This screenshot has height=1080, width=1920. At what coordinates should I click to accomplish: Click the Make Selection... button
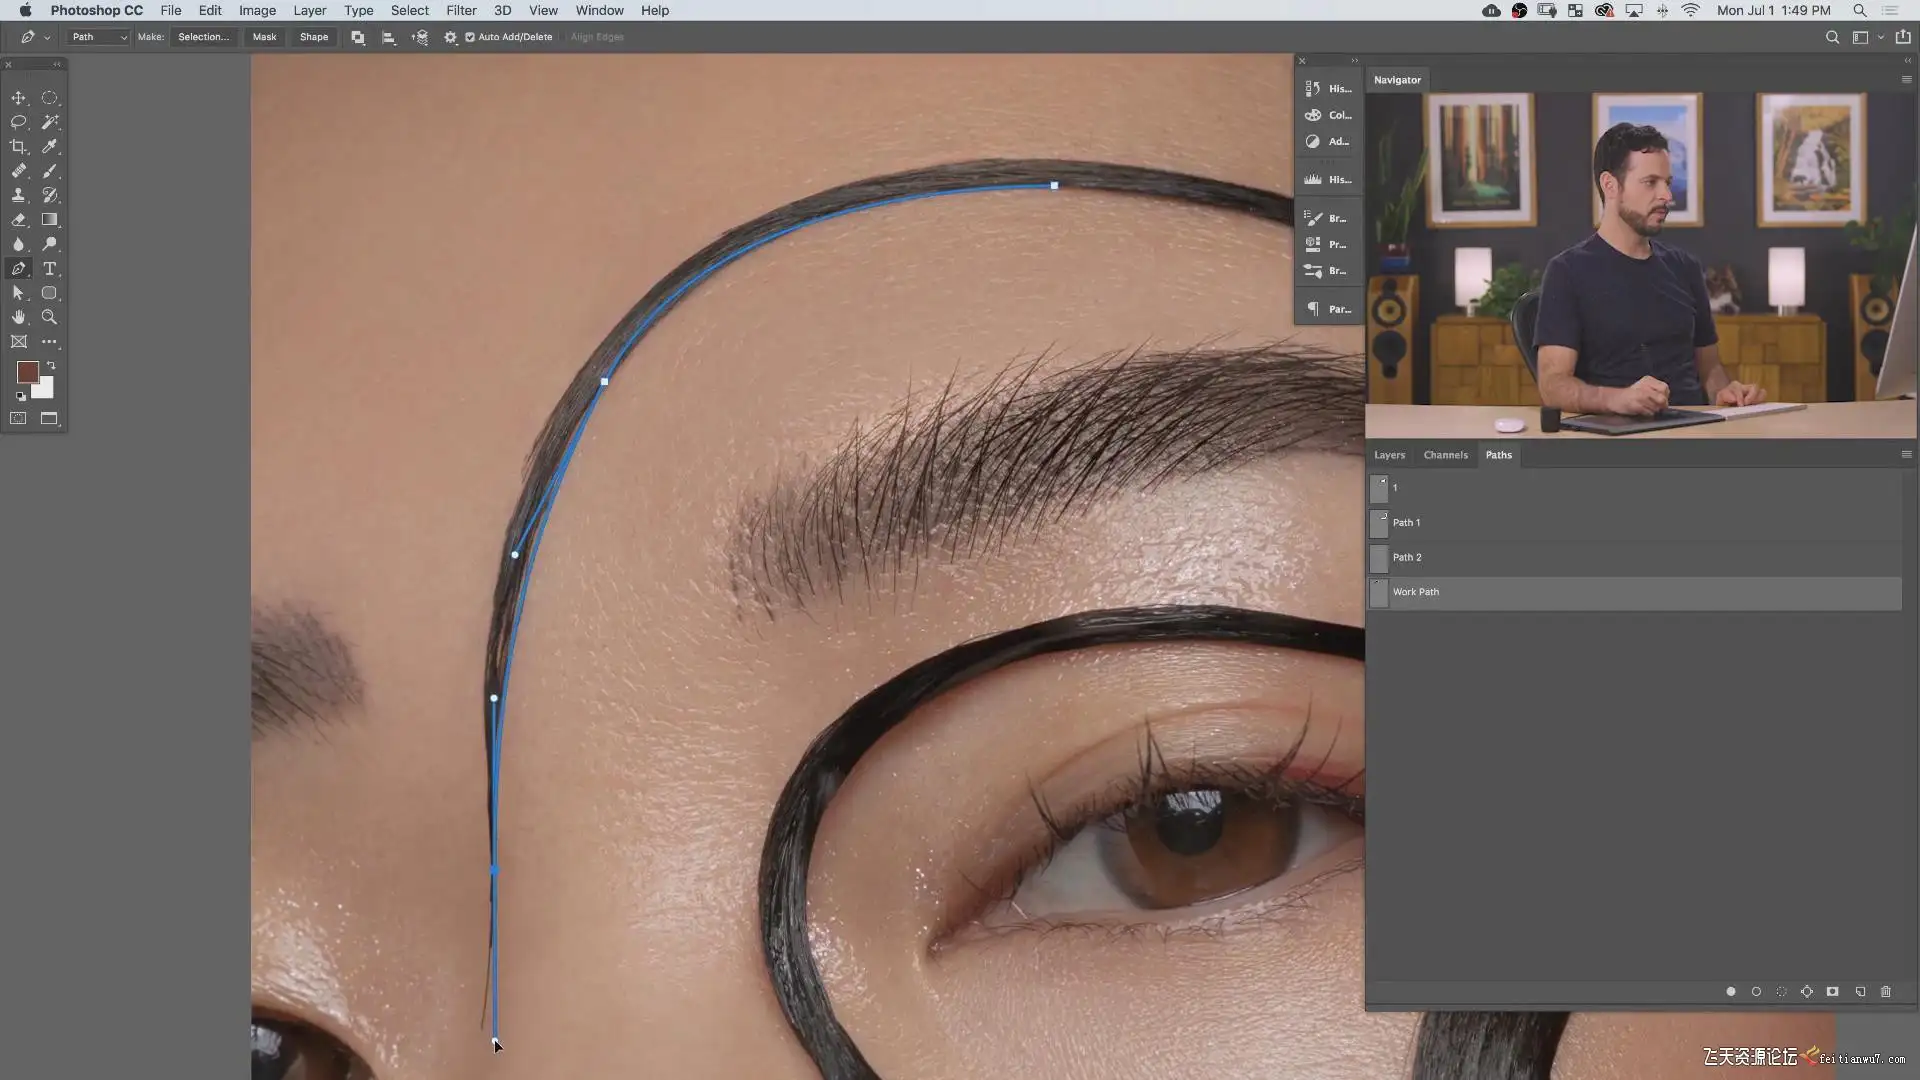pos(203,37)
